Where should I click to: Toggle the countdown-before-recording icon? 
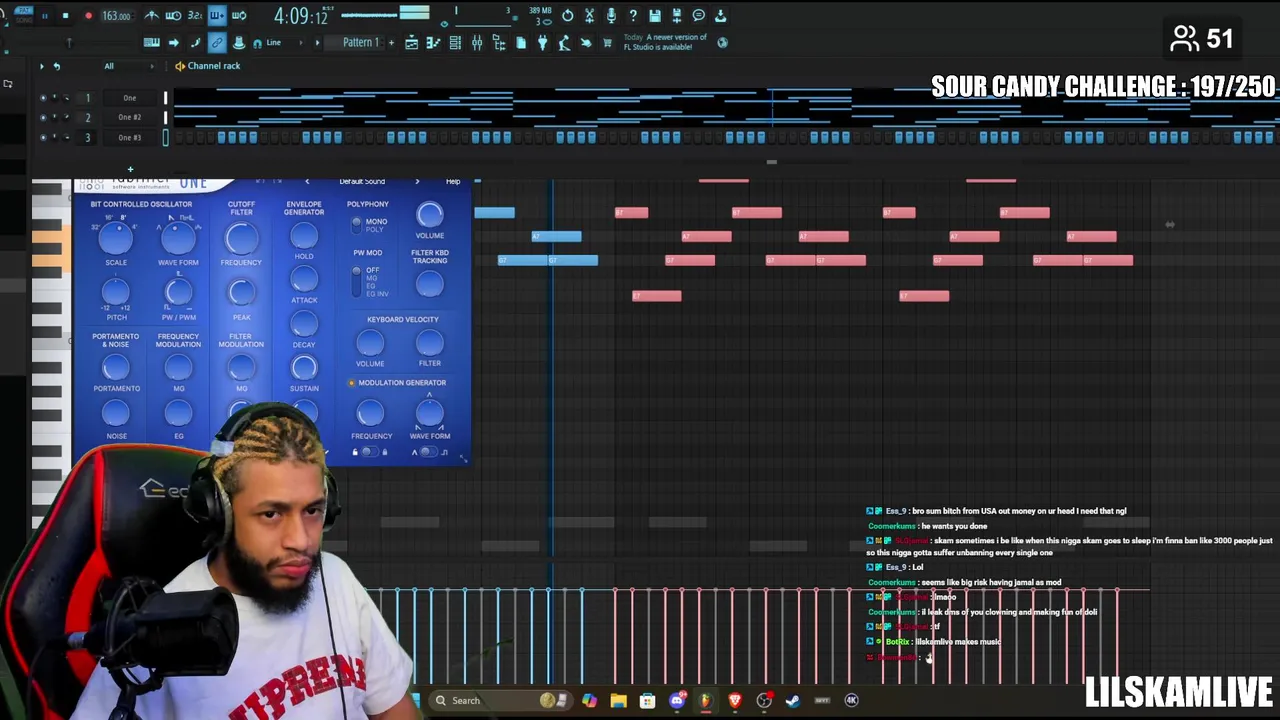(195, 16)
